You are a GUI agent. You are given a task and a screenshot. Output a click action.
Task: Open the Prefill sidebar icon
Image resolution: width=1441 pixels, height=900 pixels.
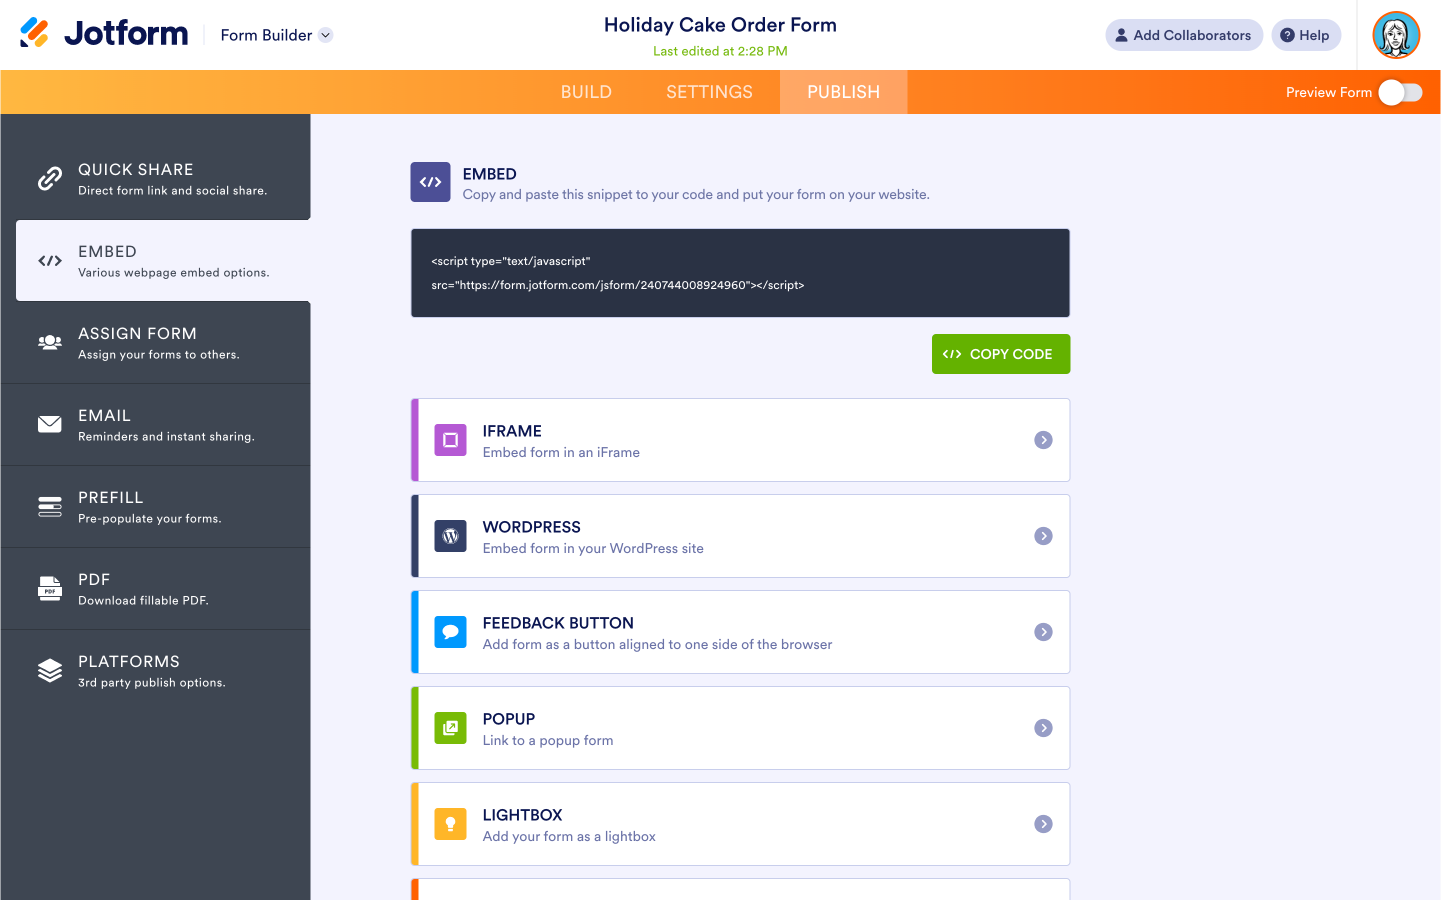(50, 507)
